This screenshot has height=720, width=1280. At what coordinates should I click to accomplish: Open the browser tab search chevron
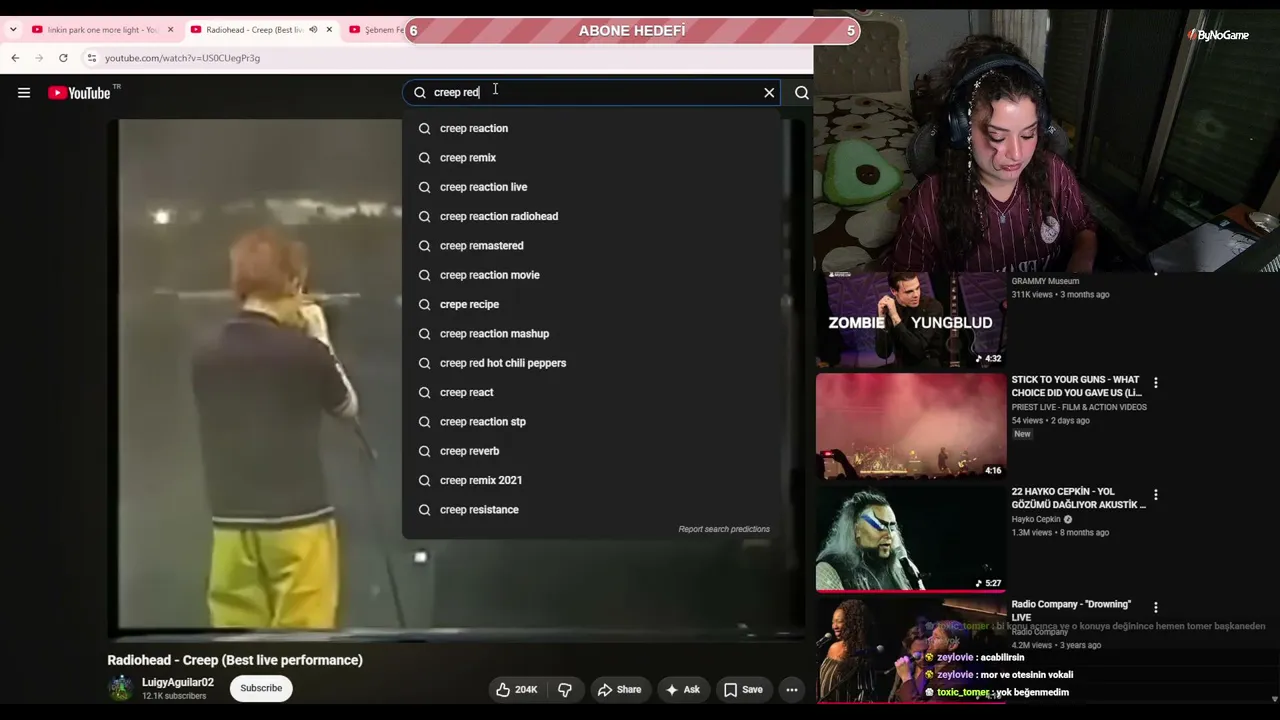coord(13,30)
